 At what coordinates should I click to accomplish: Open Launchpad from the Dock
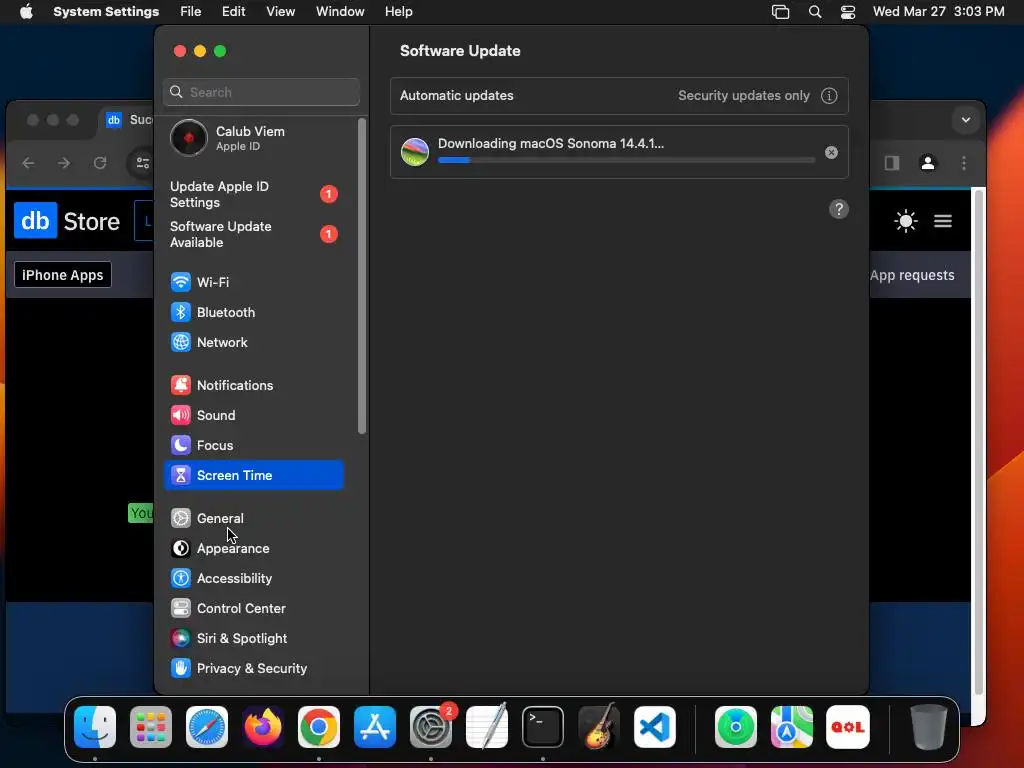coord(151,727)
